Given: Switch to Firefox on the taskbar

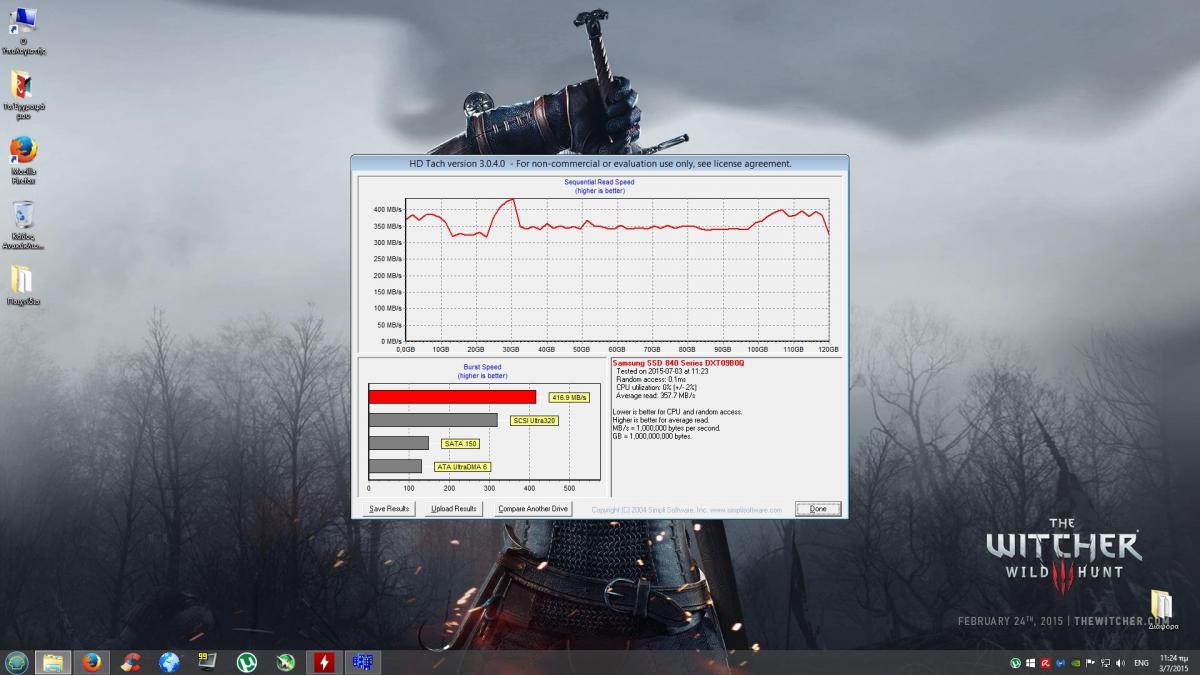Looking at the screenshot, I should pyautogui.click(x=92, y=662).
